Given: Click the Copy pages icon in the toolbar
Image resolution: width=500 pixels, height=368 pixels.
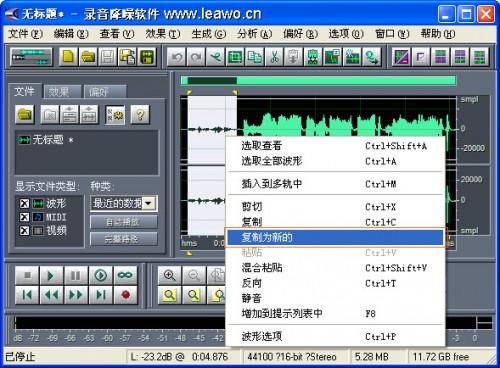Looking at the screenshot, I should 255,57.
